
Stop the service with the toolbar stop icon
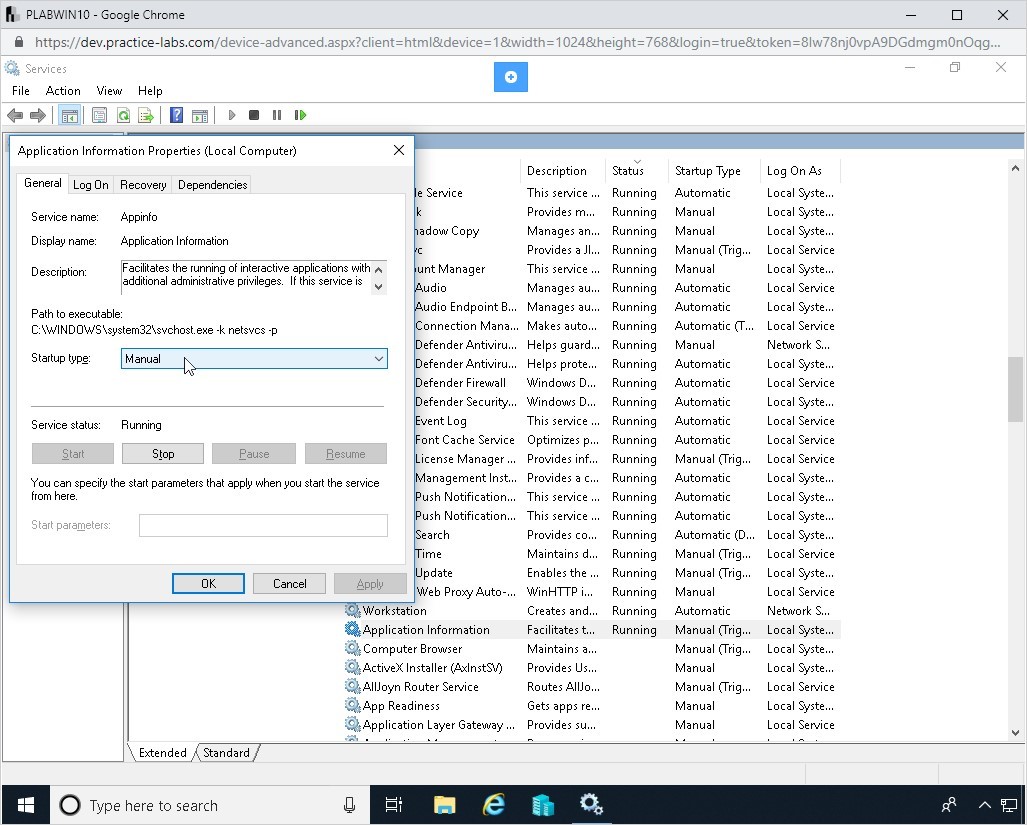254,115
